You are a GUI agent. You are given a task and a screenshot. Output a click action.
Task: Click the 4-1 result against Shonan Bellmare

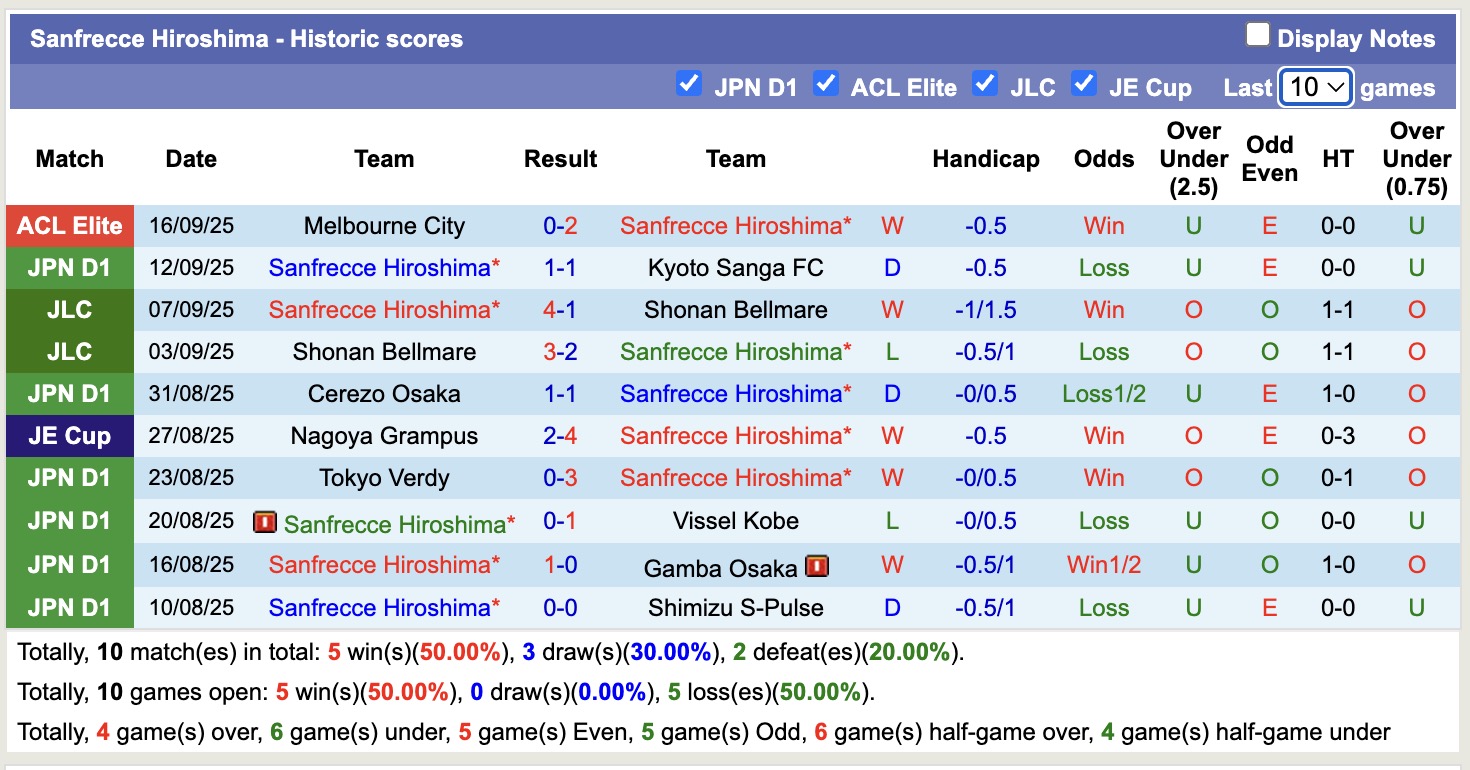click(560, 309)
